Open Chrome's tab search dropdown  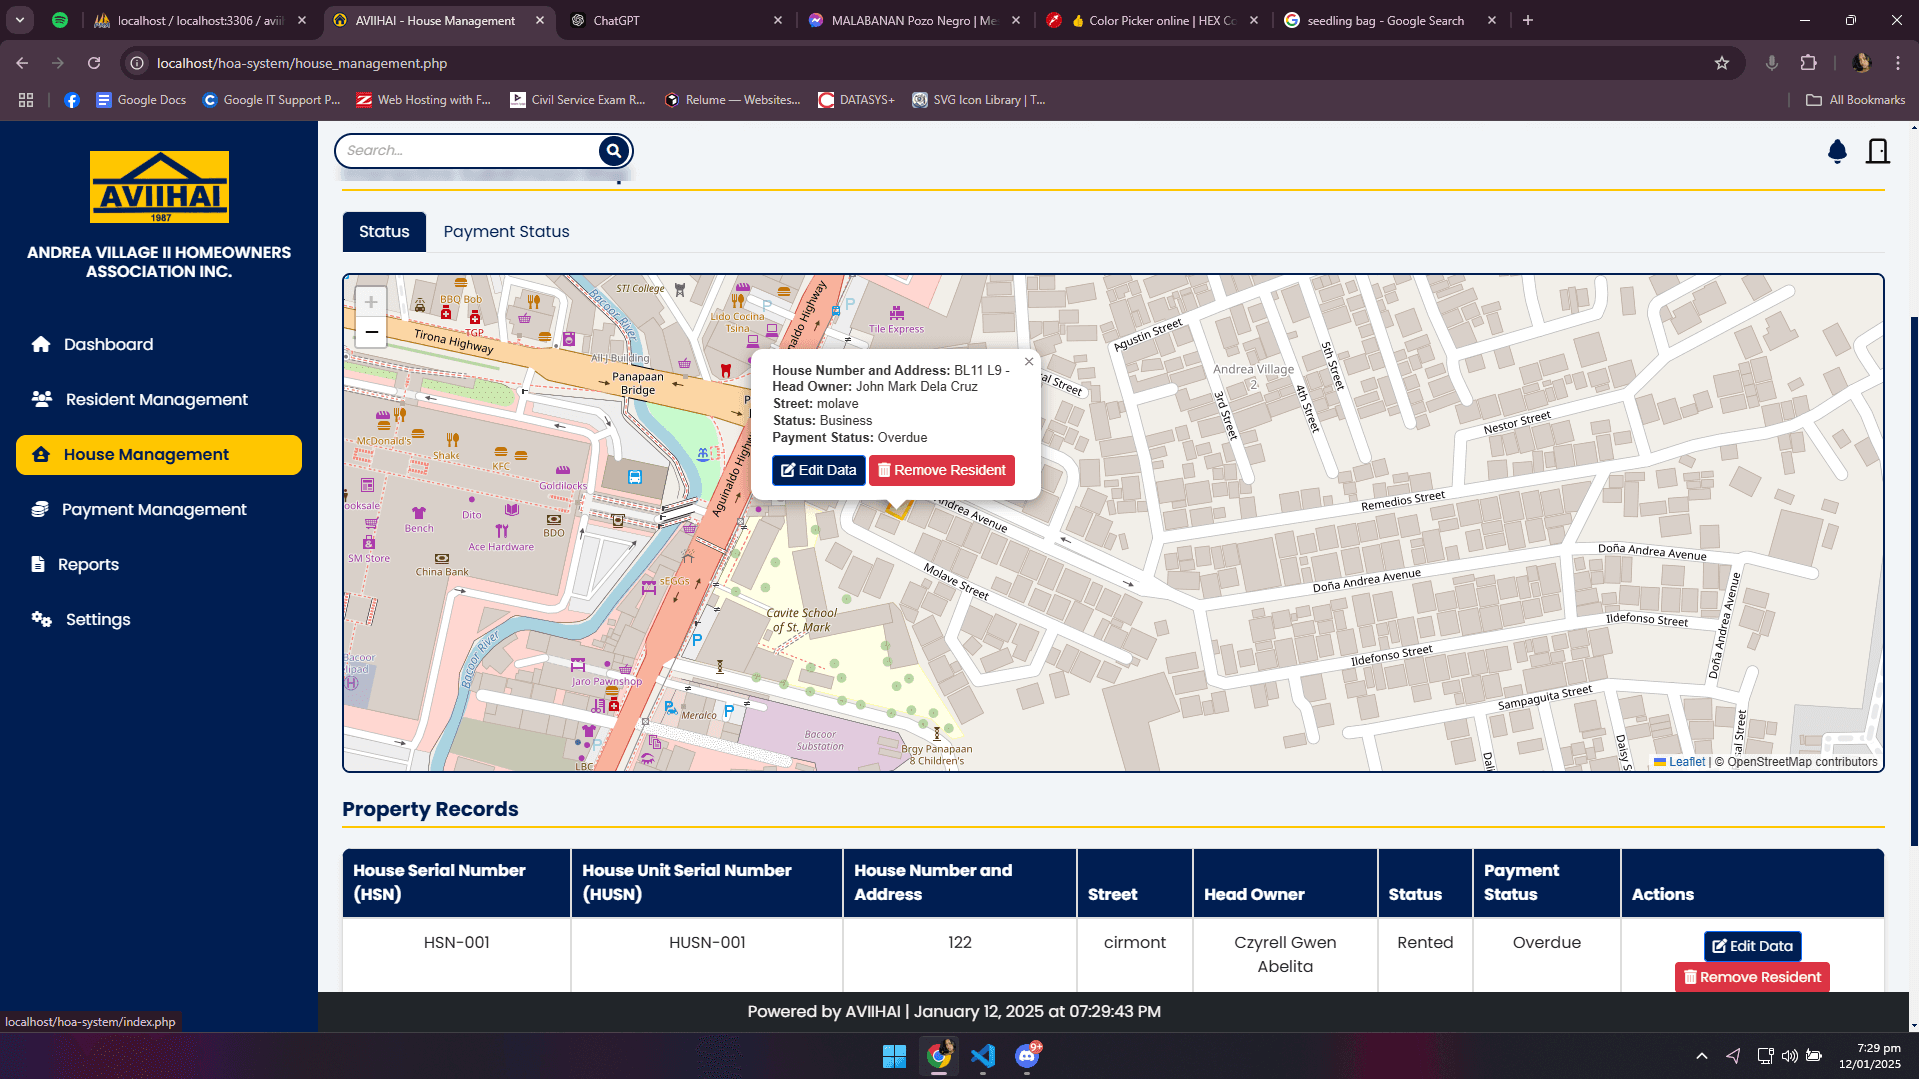pos(19,20)
